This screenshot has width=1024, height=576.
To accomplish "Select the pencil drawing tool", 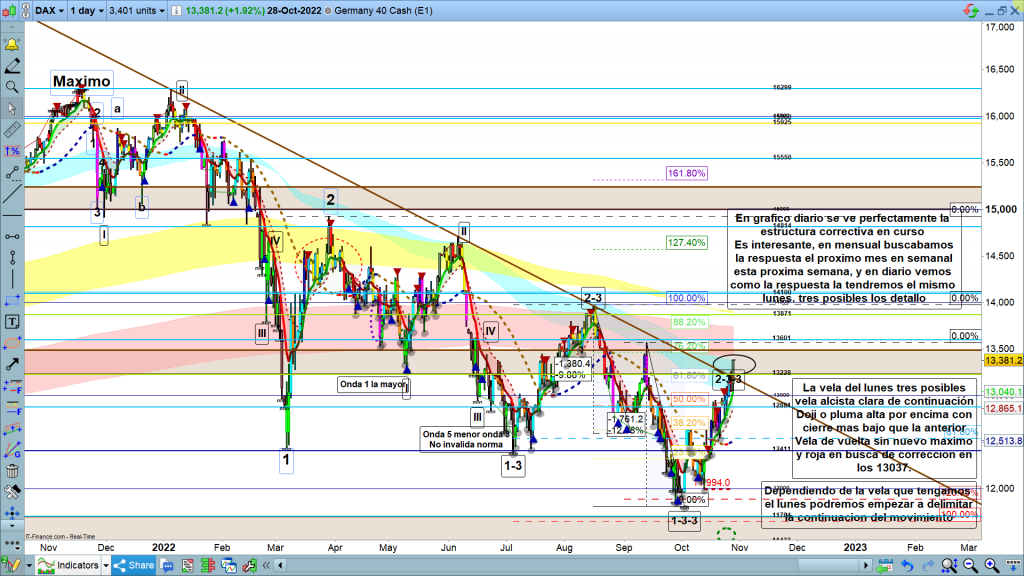I will pos(11,65).
